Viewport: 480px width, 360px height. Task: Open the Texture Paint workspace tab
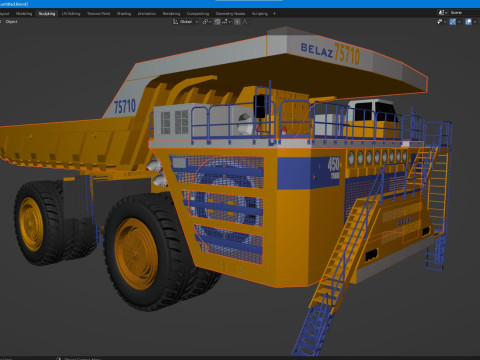click(x=98, y=14)
